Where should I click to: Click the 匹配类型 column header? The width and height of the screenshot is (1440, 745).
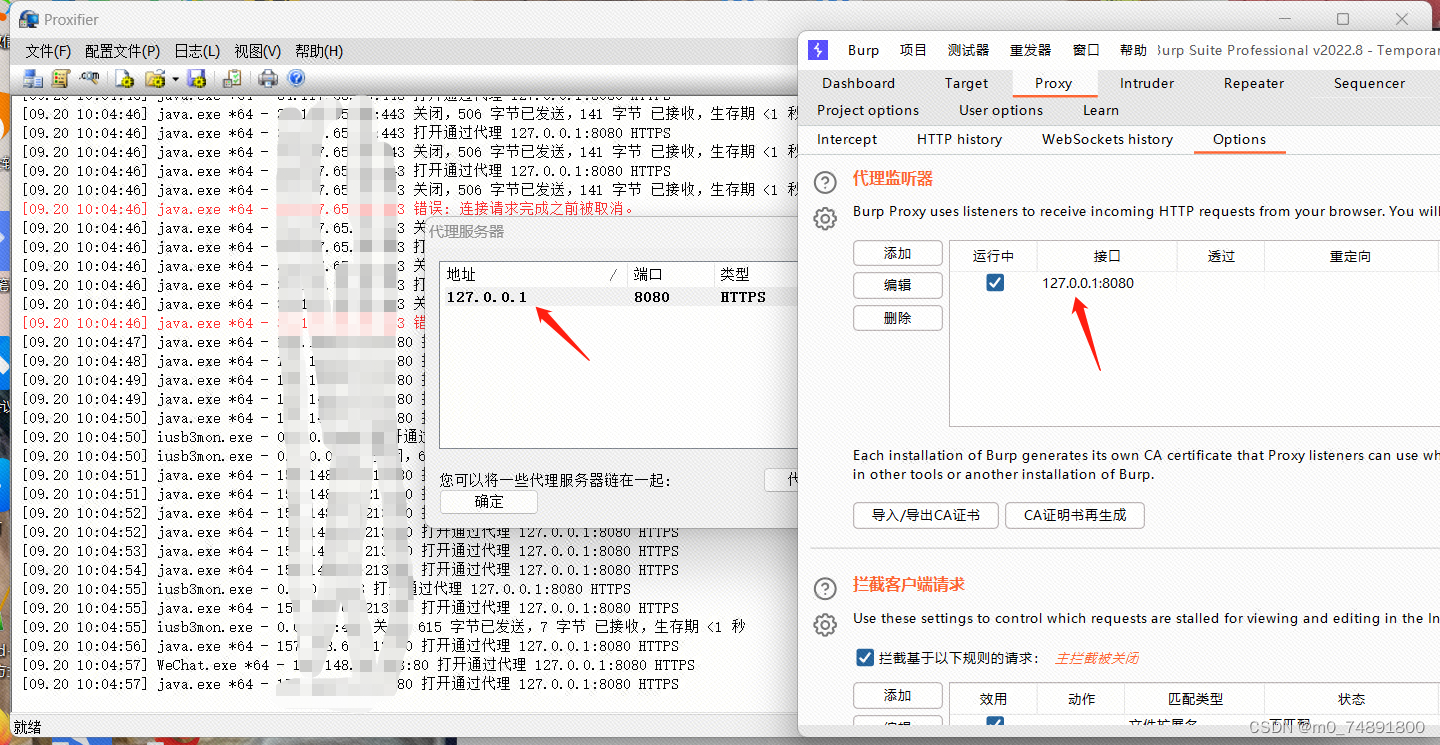[1195, 699]
